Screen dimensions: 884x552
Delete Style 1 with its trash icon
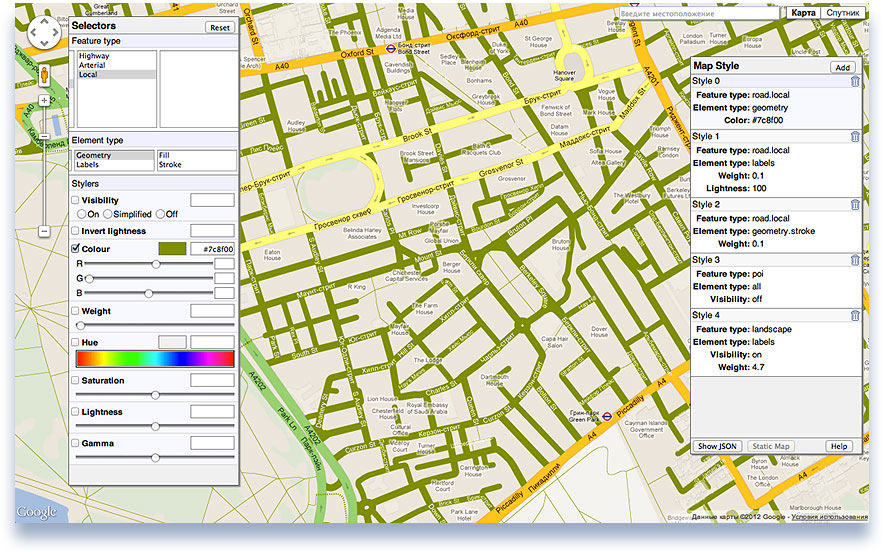coord(855,136)
